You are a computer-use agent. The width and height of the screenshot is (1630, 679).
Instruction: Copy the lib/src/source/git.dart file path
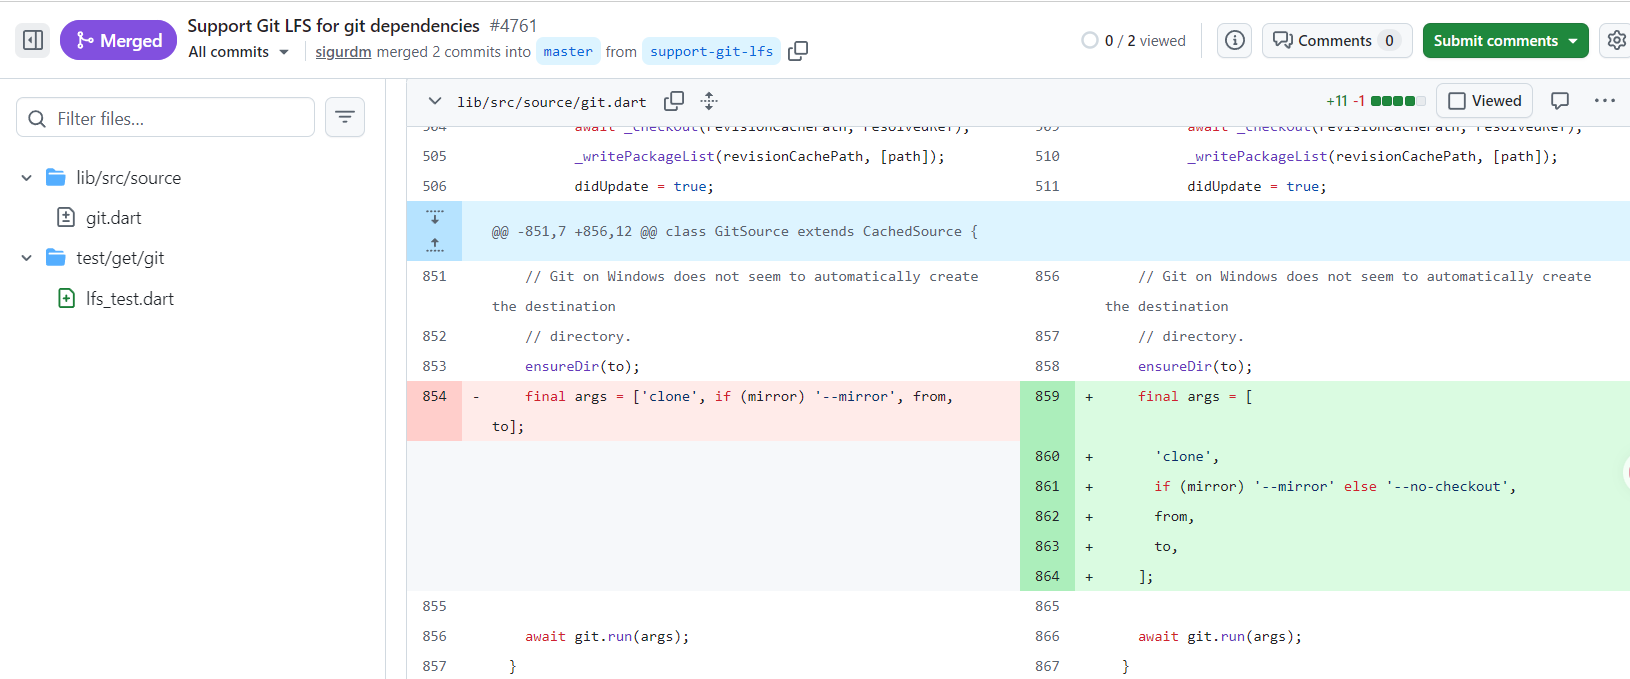pos(674,101)
